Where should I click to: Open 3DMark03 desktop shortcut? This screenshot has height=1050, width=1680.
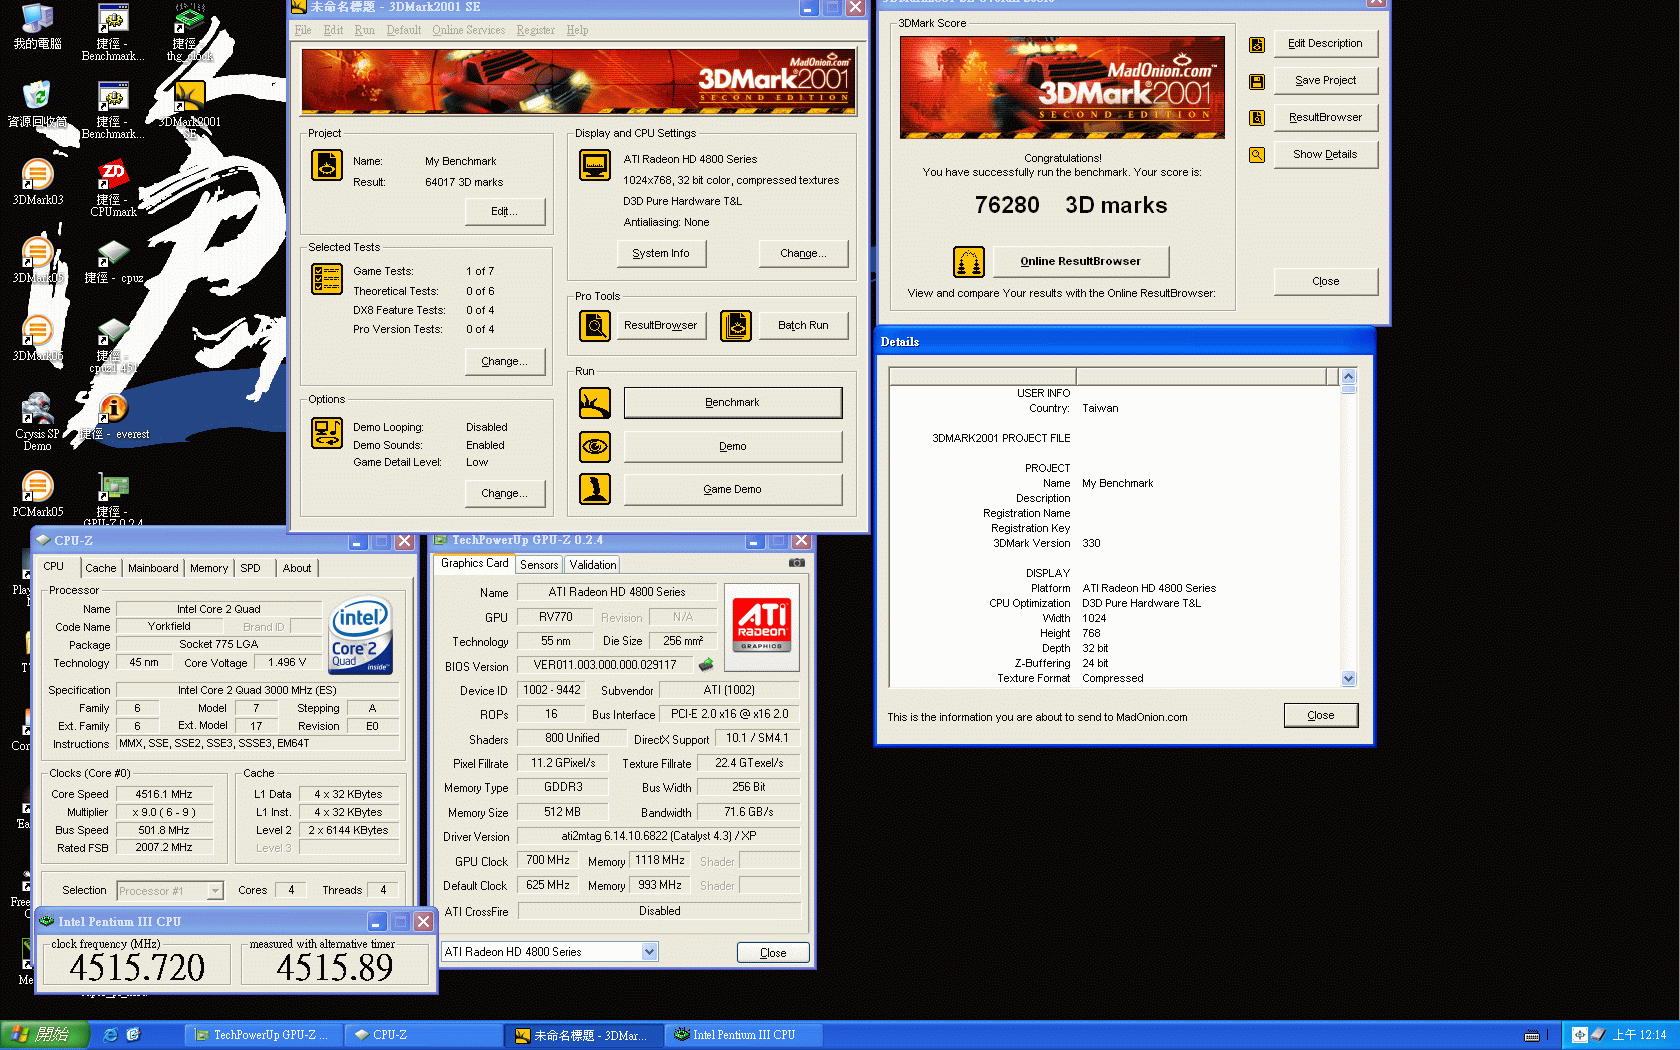(37, 181)
